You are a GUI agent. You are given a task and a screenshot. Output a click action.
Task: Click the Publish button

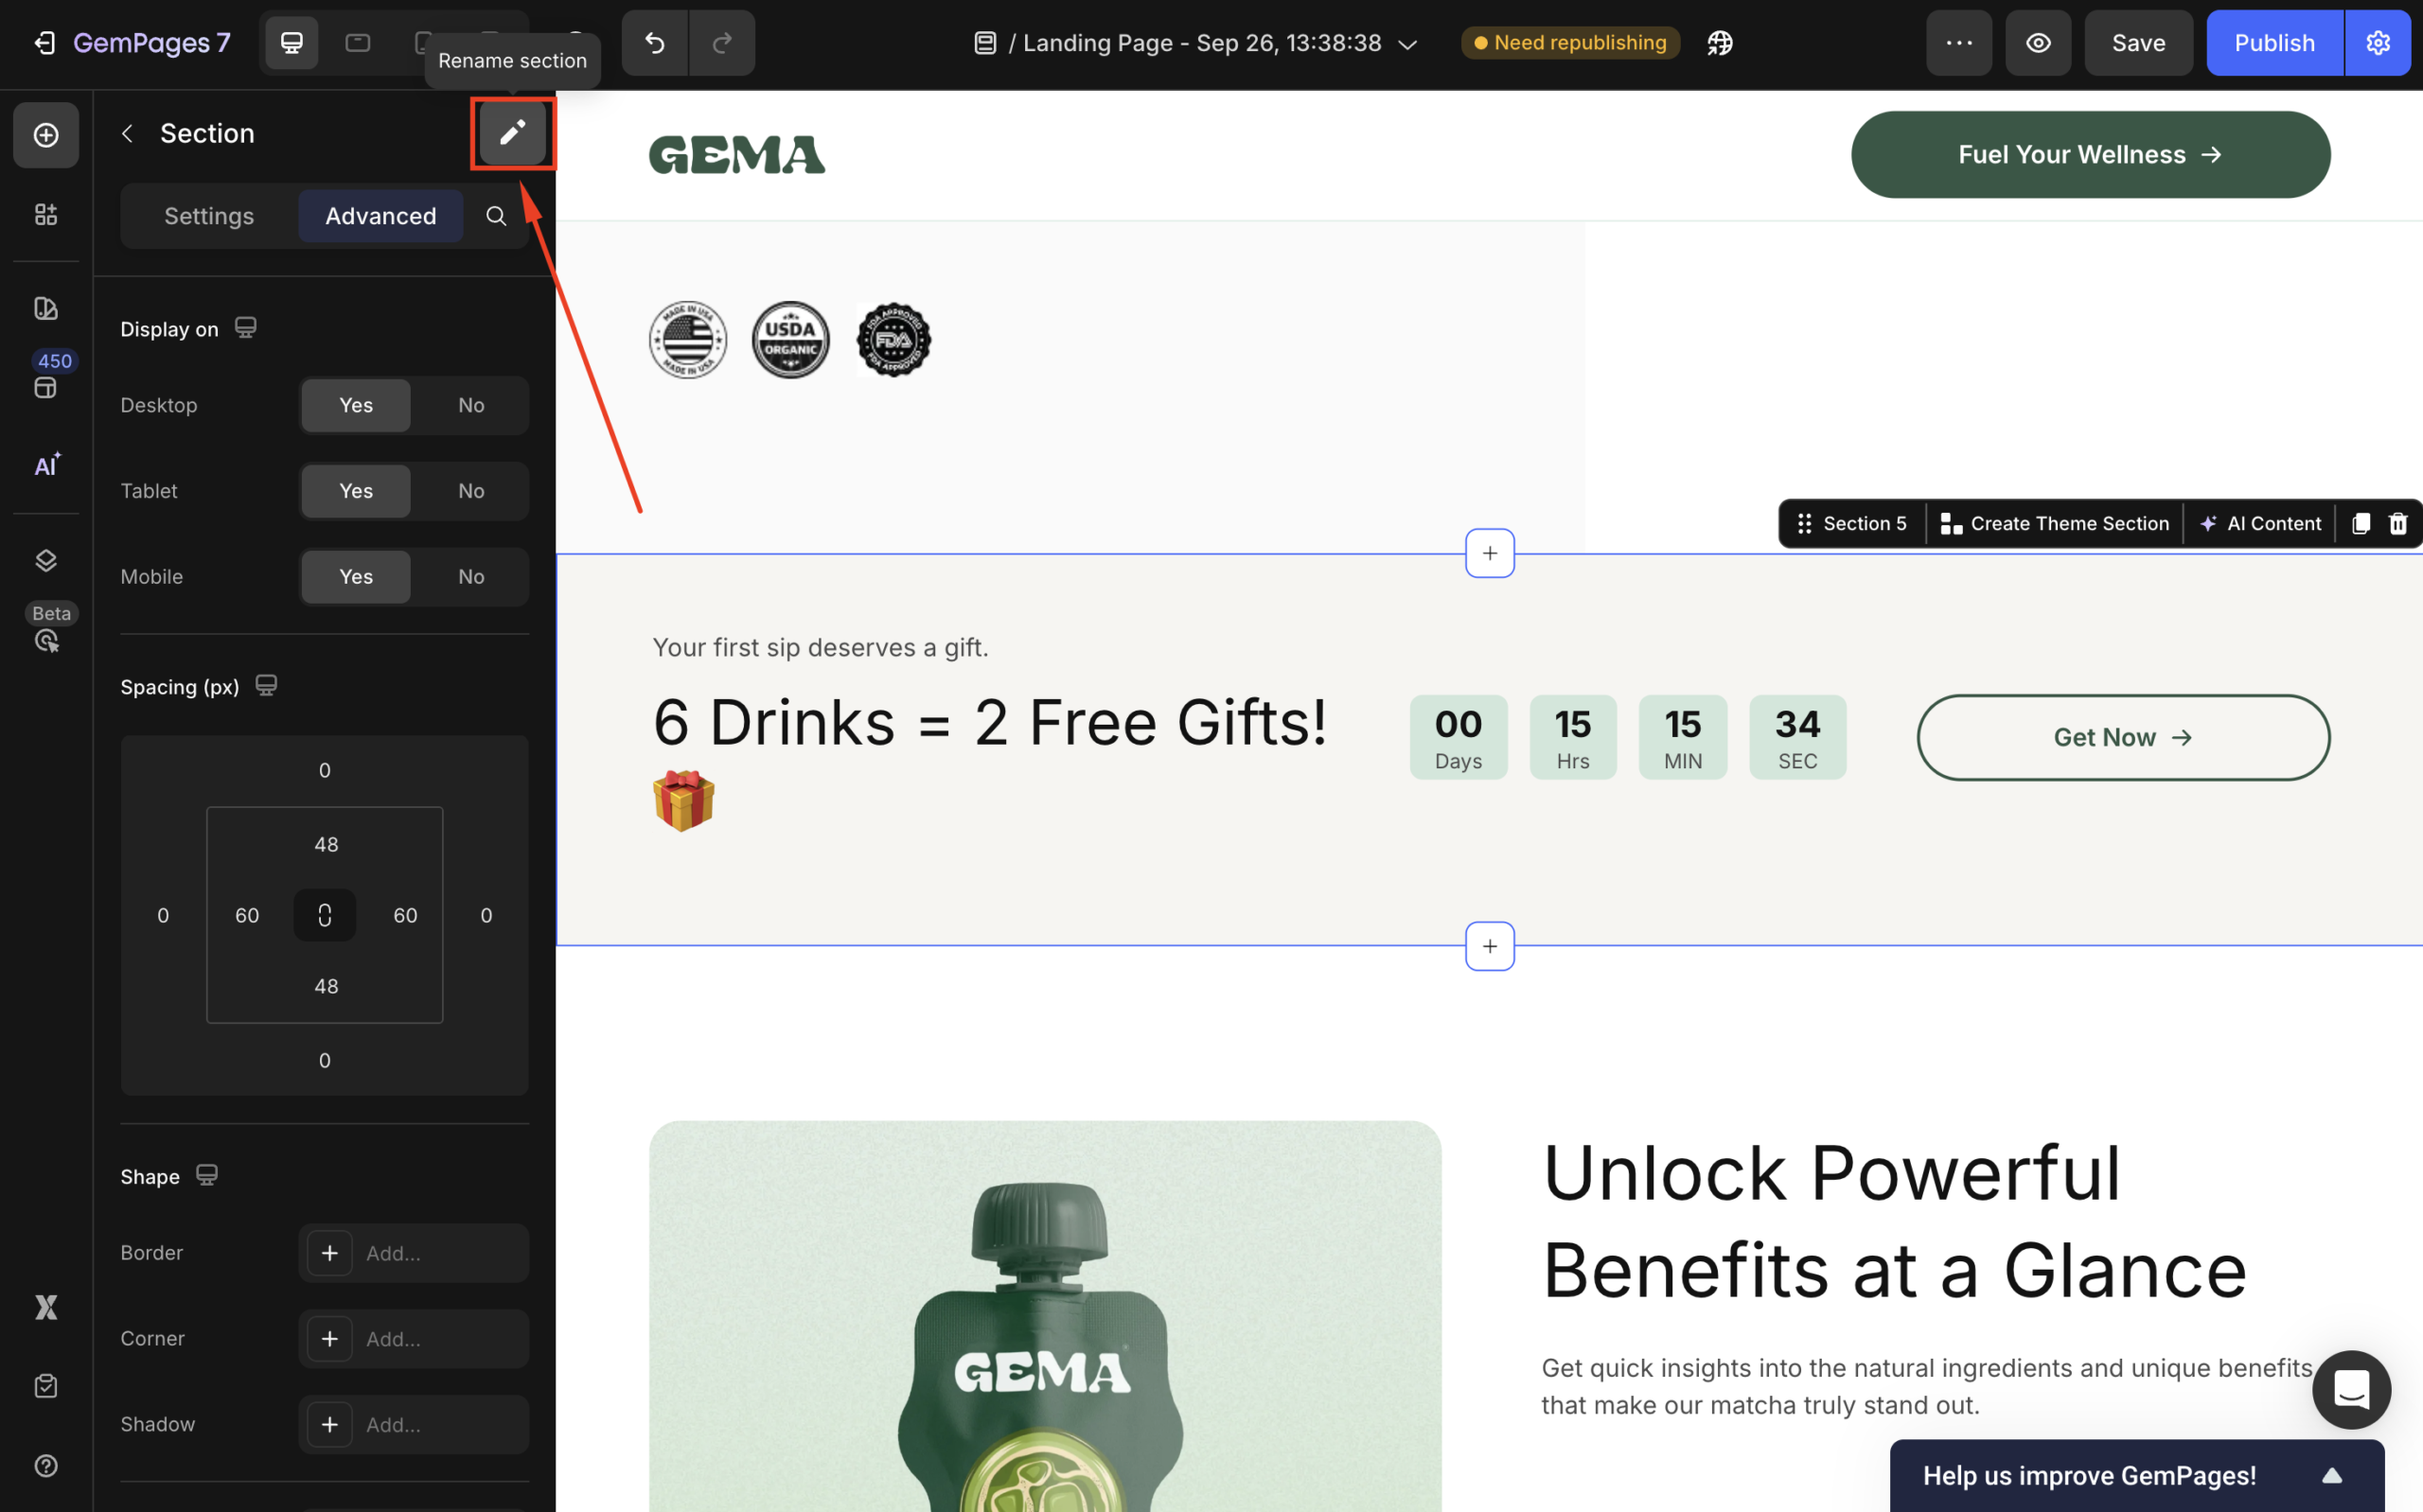pos(2273,43)
